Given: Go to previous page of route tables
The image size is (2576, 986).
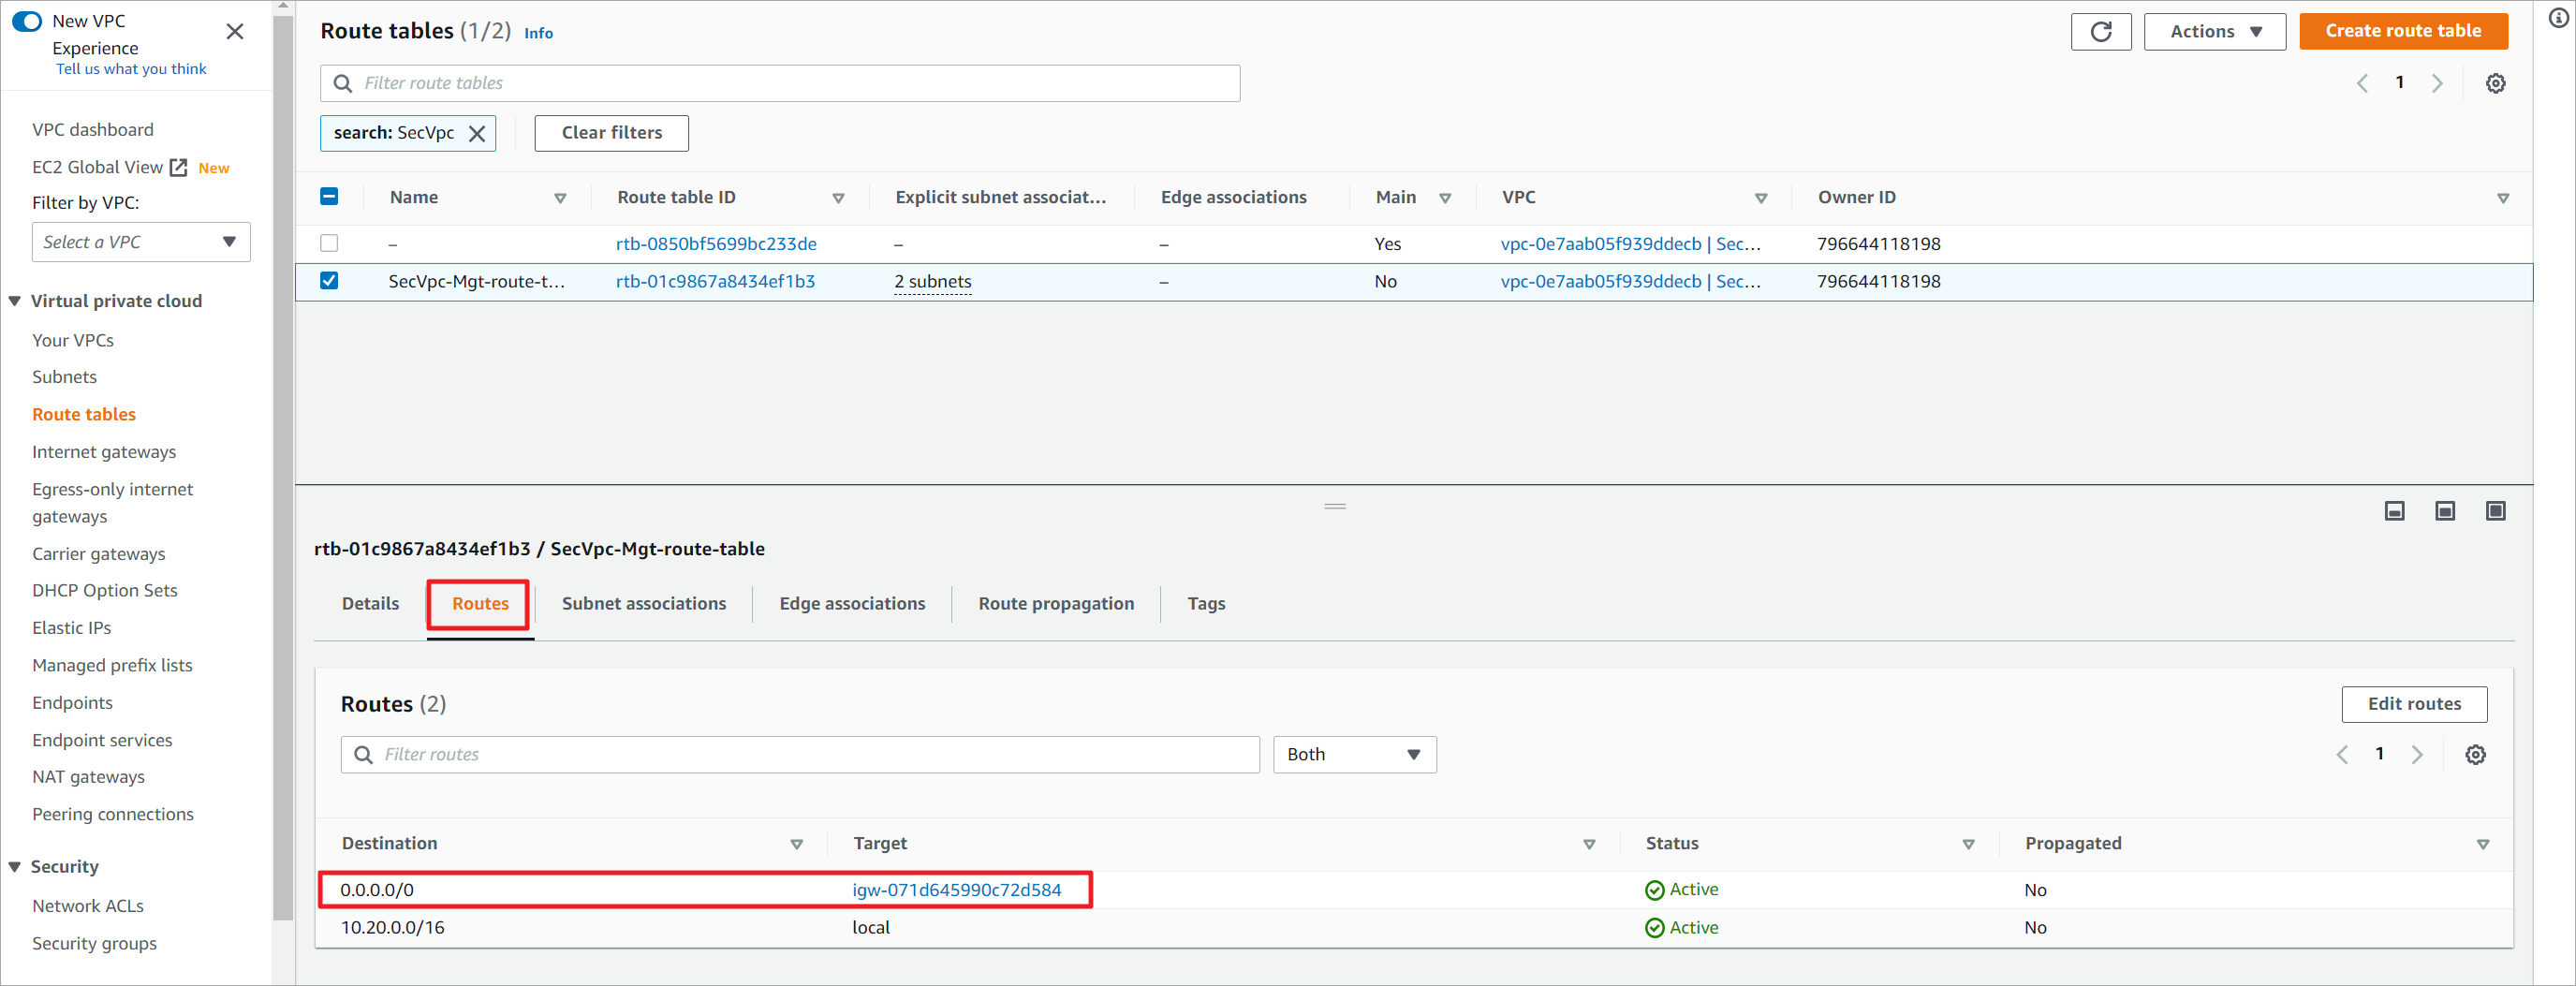Looking at the screenshot, I should [x=2363, y=84].
